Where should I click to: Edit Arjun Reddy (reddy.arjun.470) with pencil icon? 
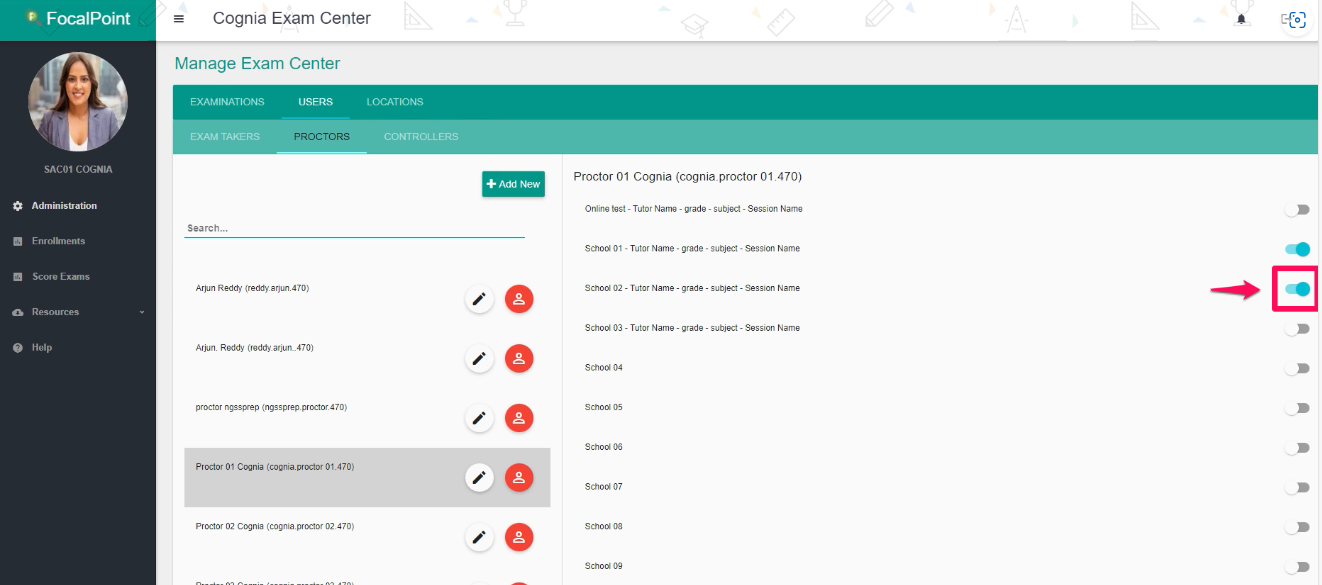point(479,299)
